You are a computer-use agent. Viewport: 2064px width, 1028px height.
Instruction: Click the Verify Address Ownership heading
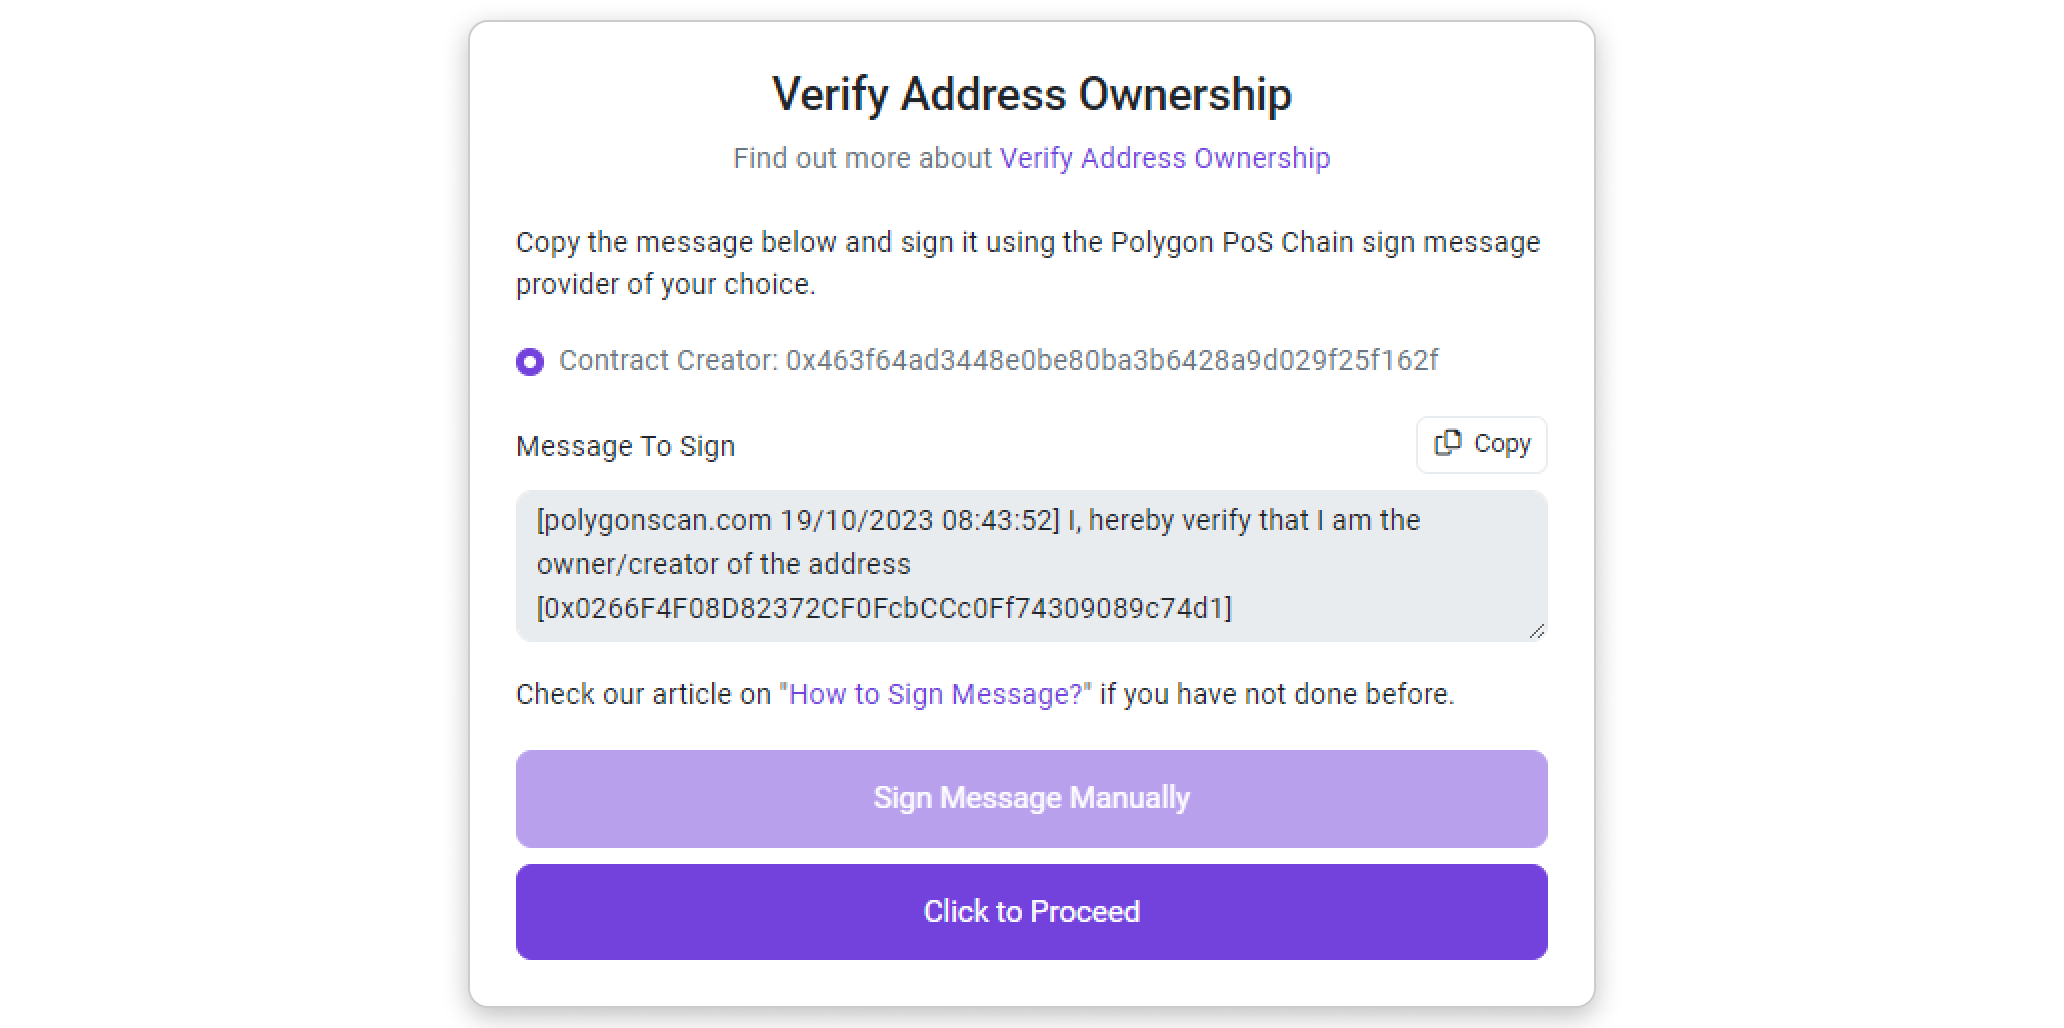coord(1031,94)
